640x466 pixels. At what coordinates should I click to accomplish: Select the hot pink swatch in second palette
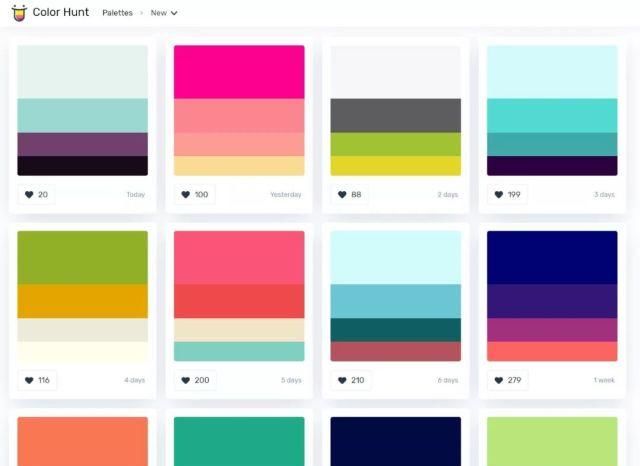pos(239,72)
